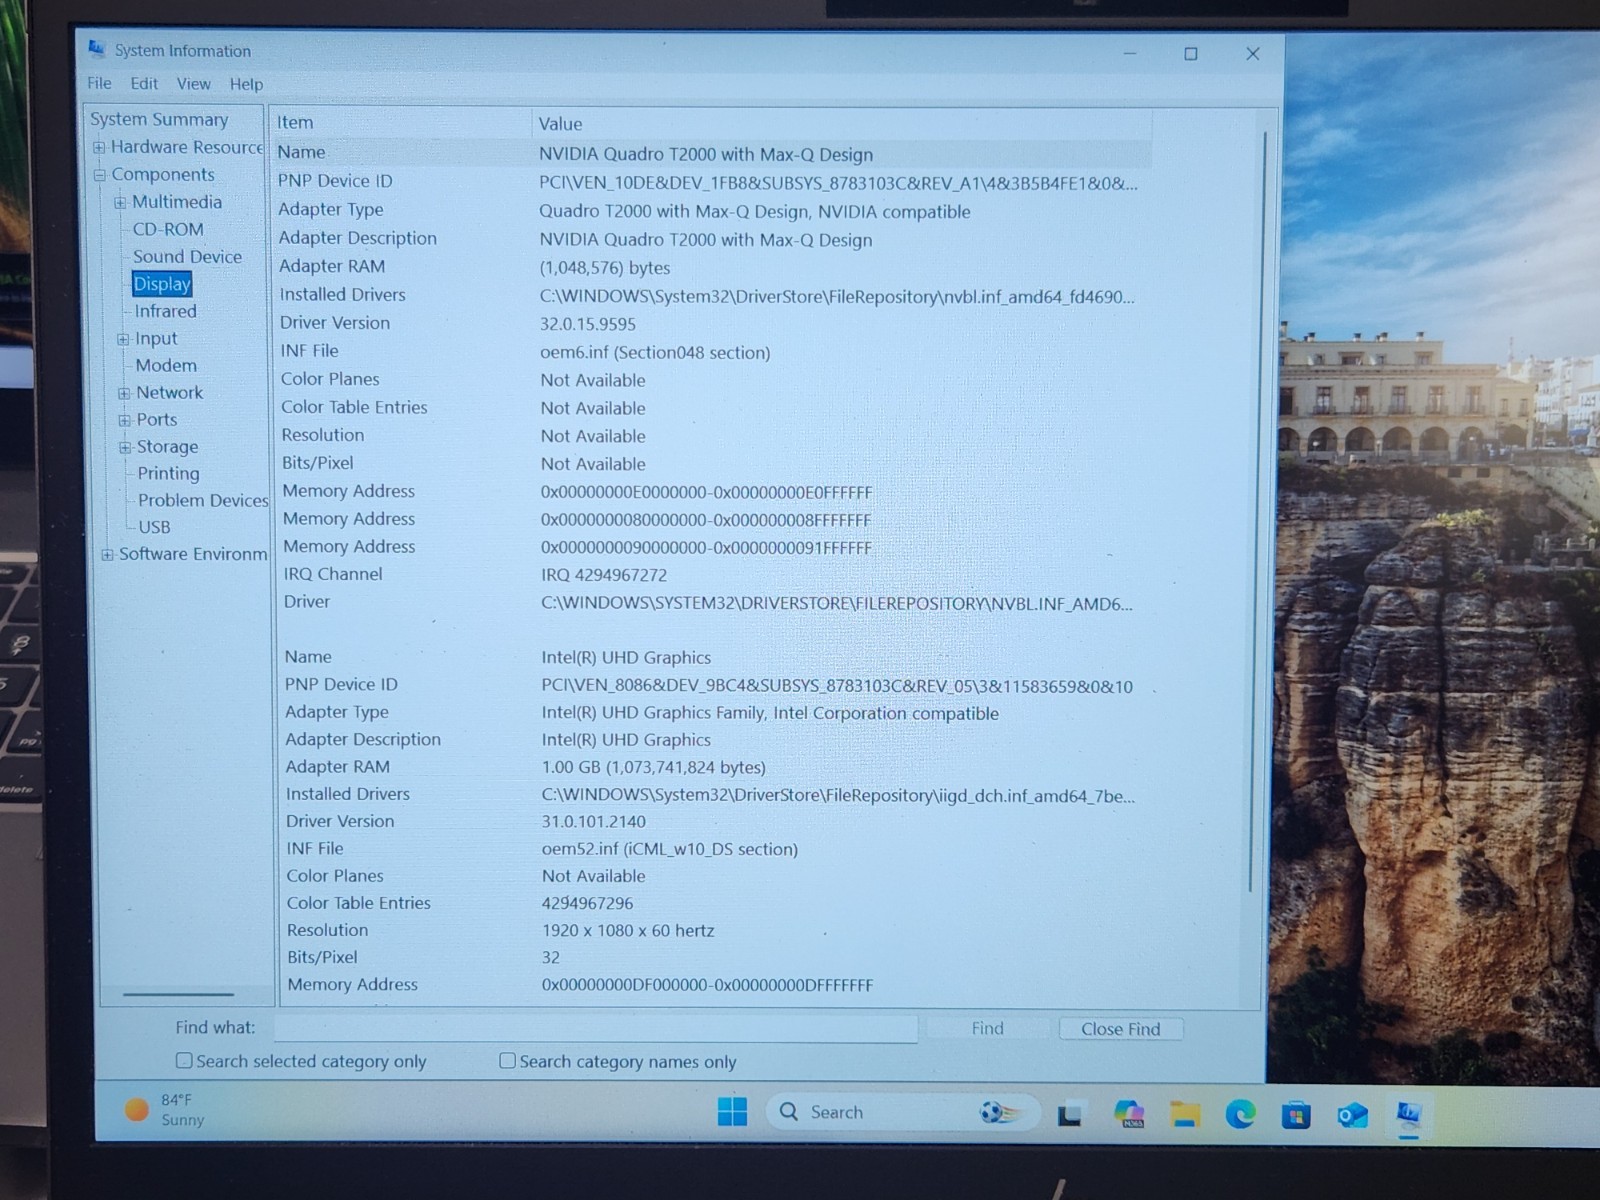Click the soccer ball search highlight icon
Viewport: 1600px width, 1200px height.
(x=999, y=1112)
